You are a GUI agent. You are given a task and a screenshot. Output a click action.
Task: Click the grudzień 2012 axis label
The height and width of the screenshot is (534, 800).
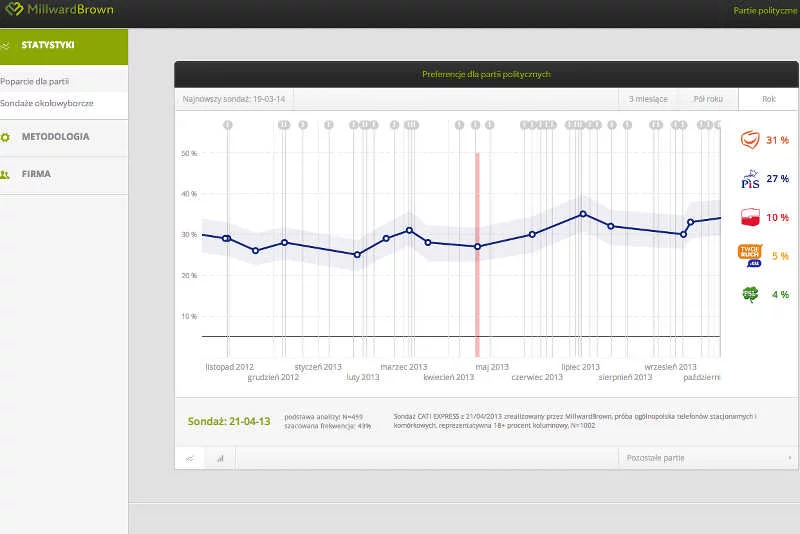[x=273, y=377]
